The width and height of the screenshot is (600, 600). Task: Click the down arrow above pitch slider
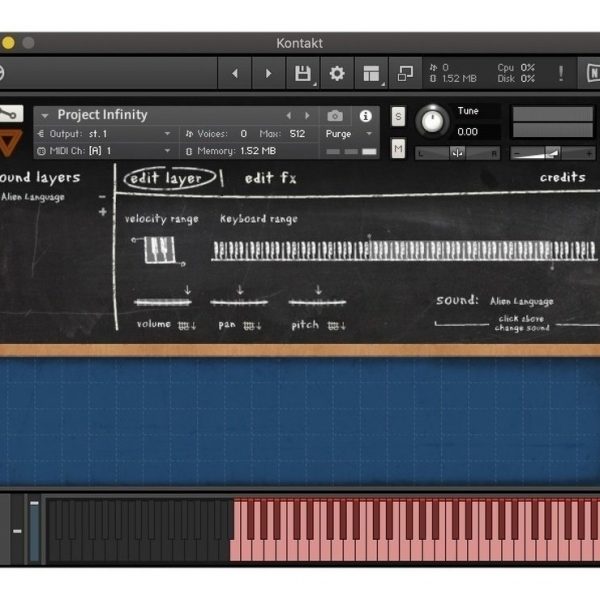pyautogui.click(x=318, y=290)
